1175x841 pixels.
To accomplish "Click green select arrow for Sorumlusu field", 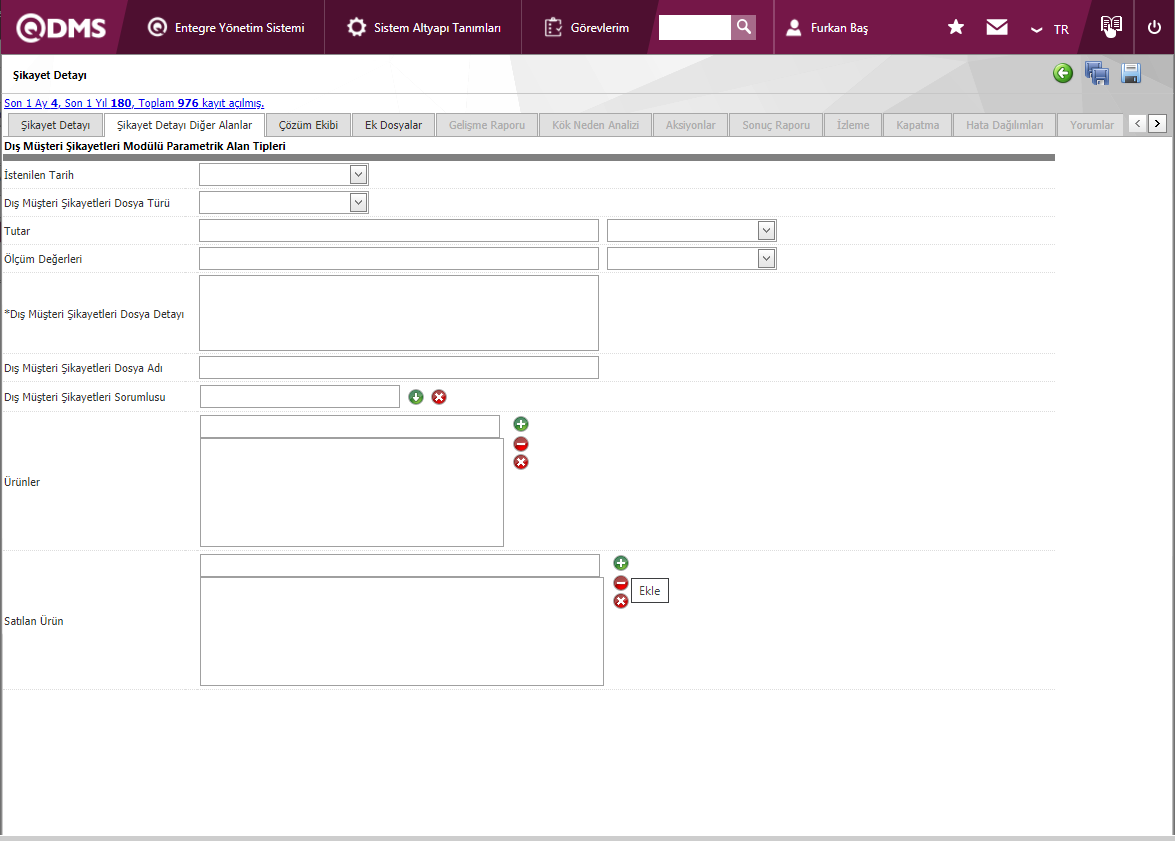I will tap(417, 397).
